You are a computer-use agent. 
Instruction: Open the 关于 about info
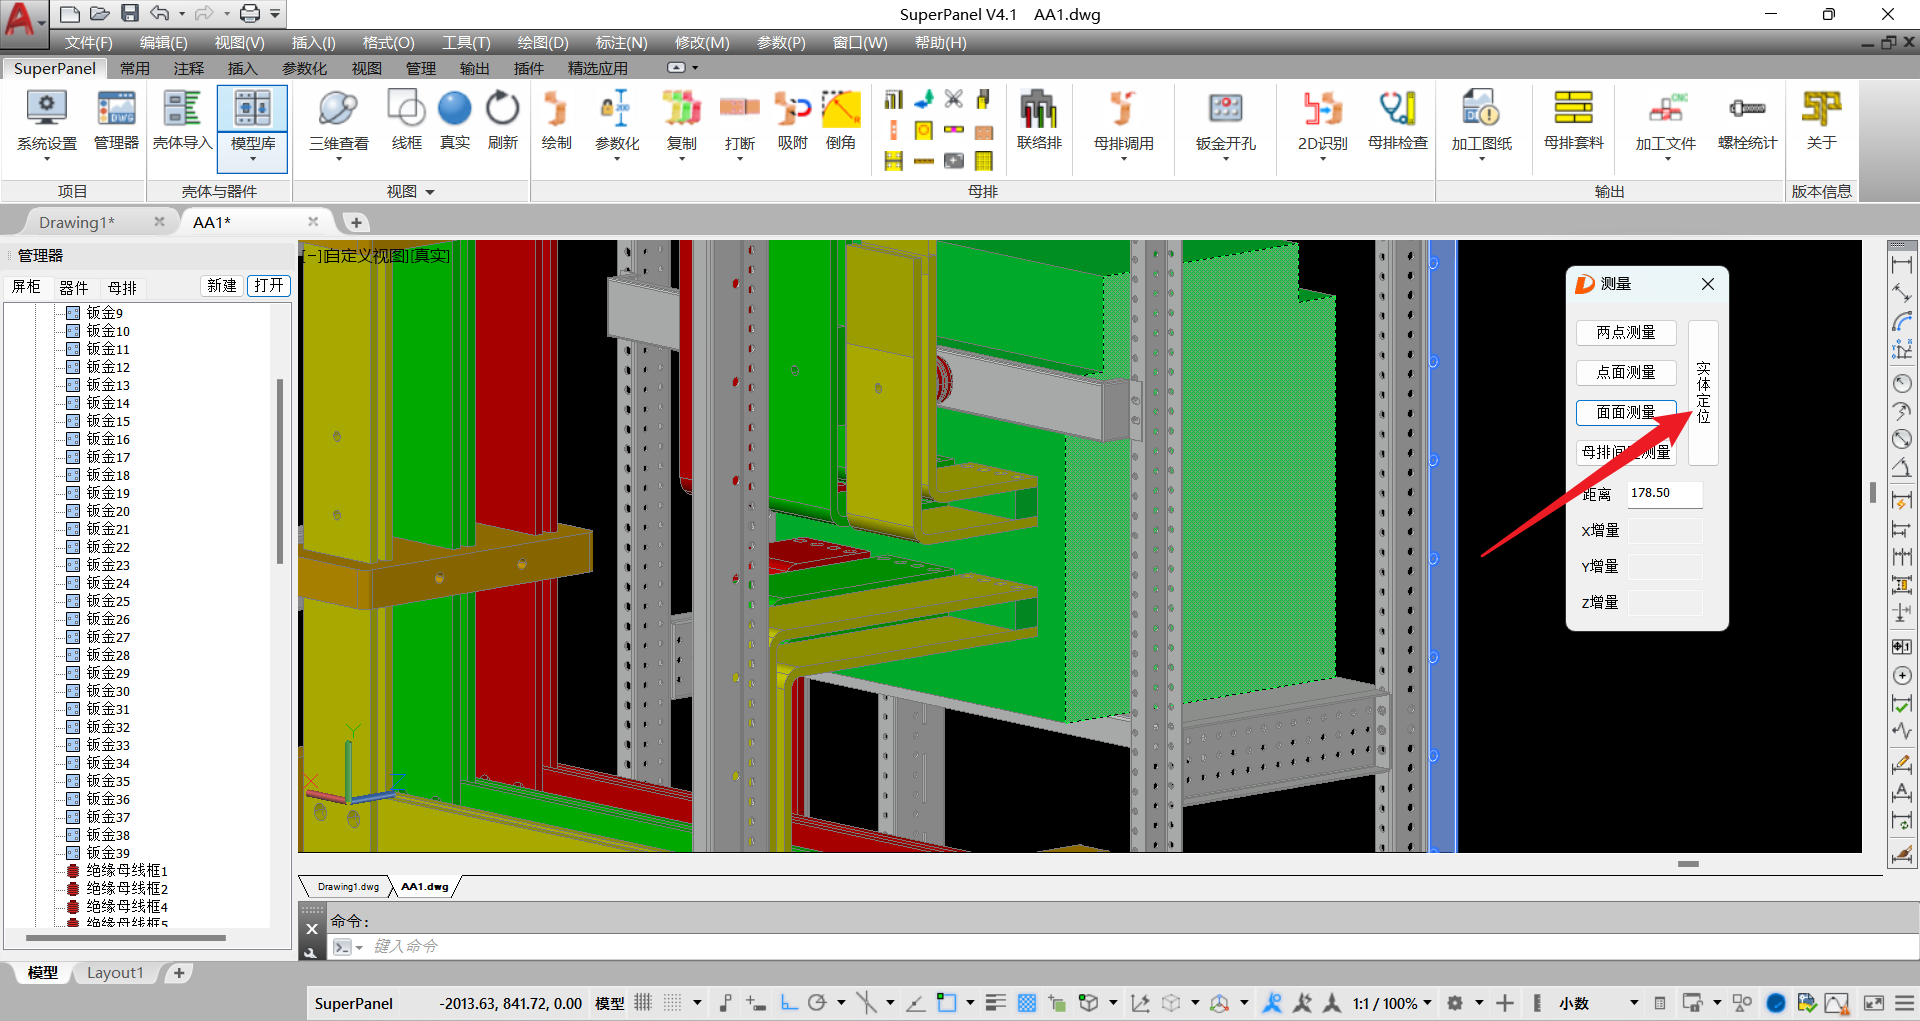click(1821, 122)
